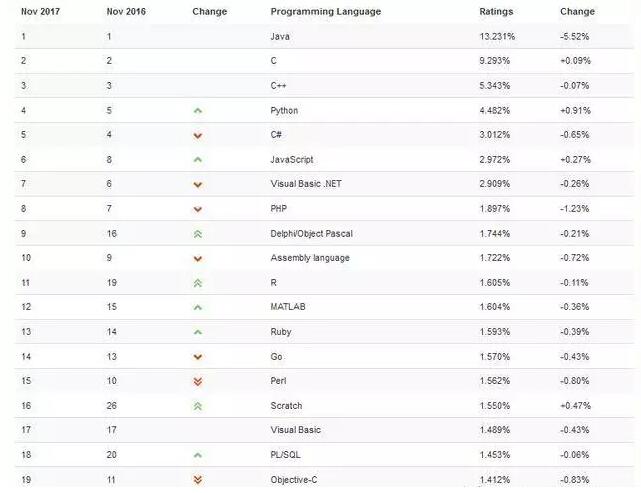Click the PL/SQL language entry
The image size is (641, 493).
coord(286,455)
